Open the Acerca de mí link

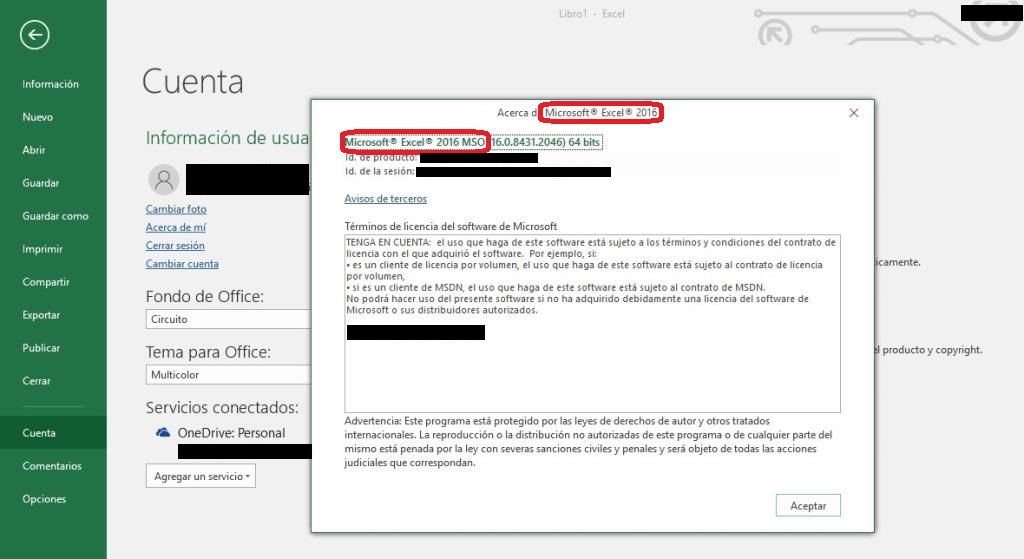click(176, 227)
